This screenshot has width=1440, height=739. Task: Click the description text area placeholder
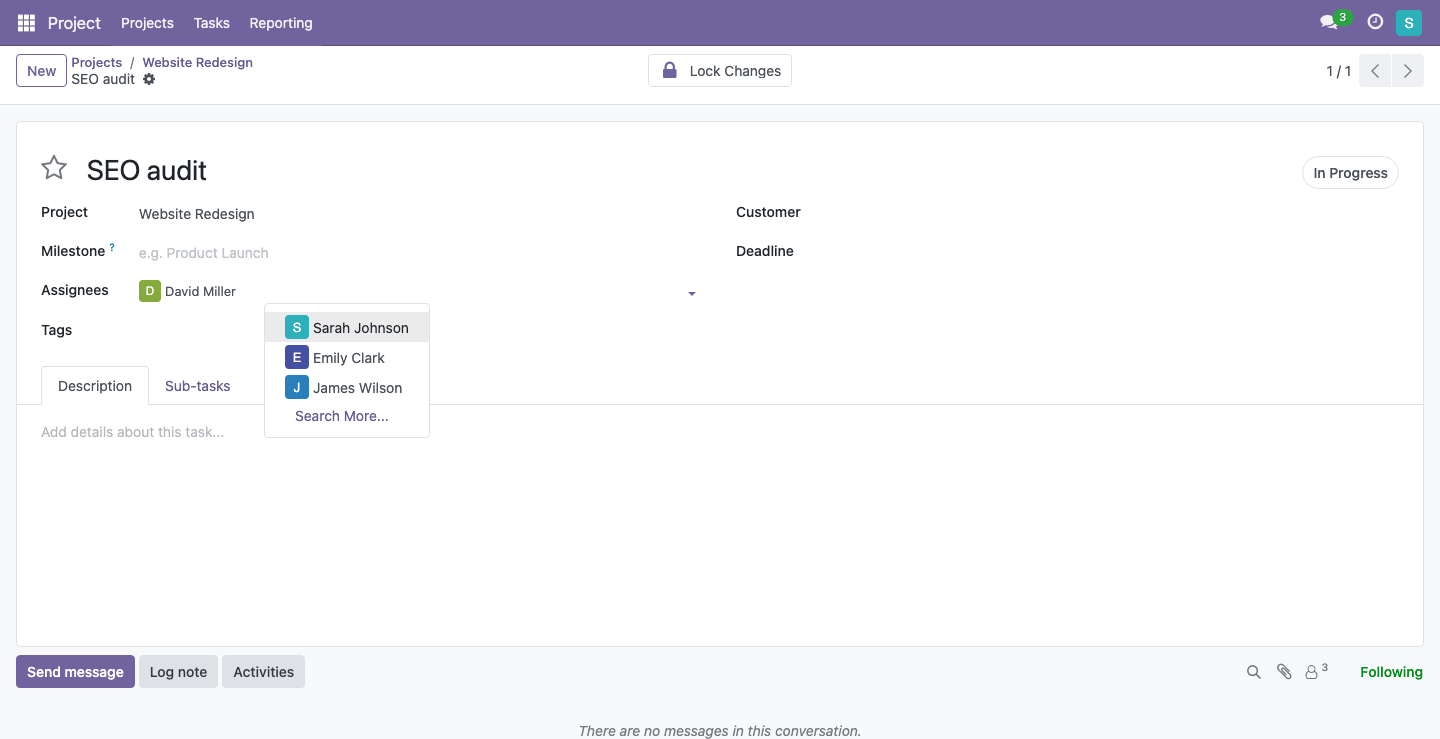(133, 432)
